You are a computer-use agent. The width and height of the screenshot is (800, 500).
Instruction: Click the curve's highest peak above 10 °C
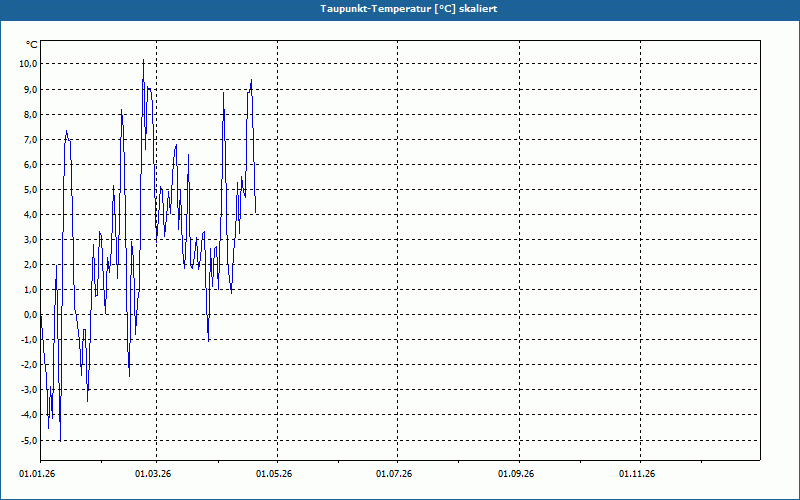tap(143, 60)
